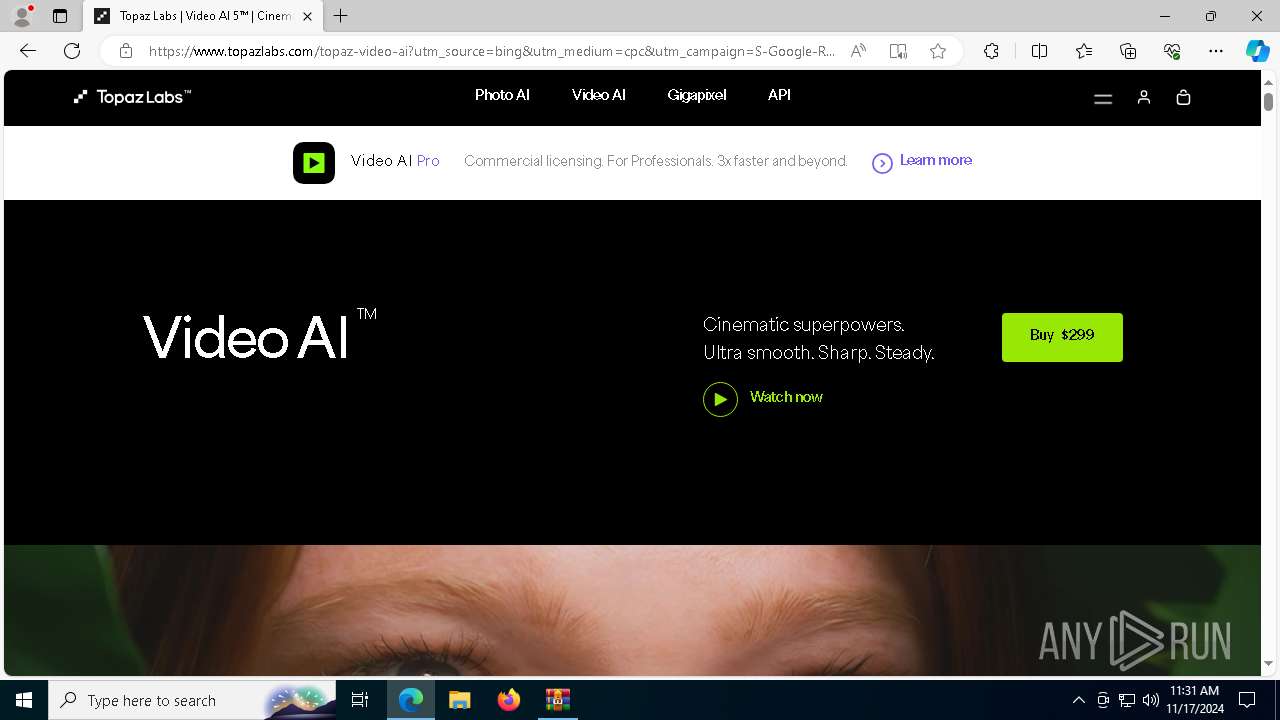Image resolution: width=1280 pixels, height=720 pixels.
Task: Open Video AI menu item
Action: (599, 95)
